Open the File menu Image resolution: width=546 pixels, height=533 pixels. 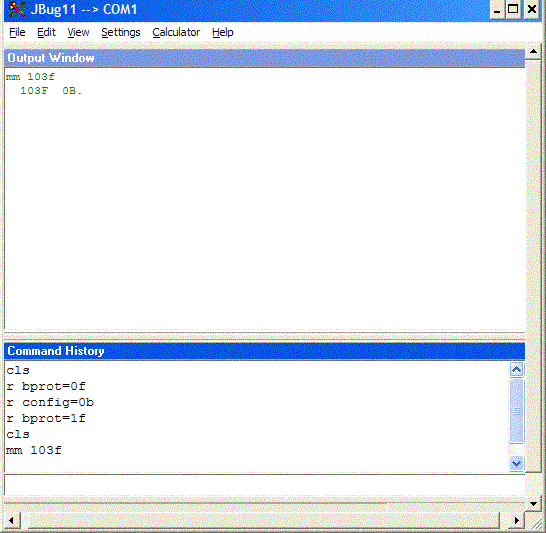[x=17, y=32]
